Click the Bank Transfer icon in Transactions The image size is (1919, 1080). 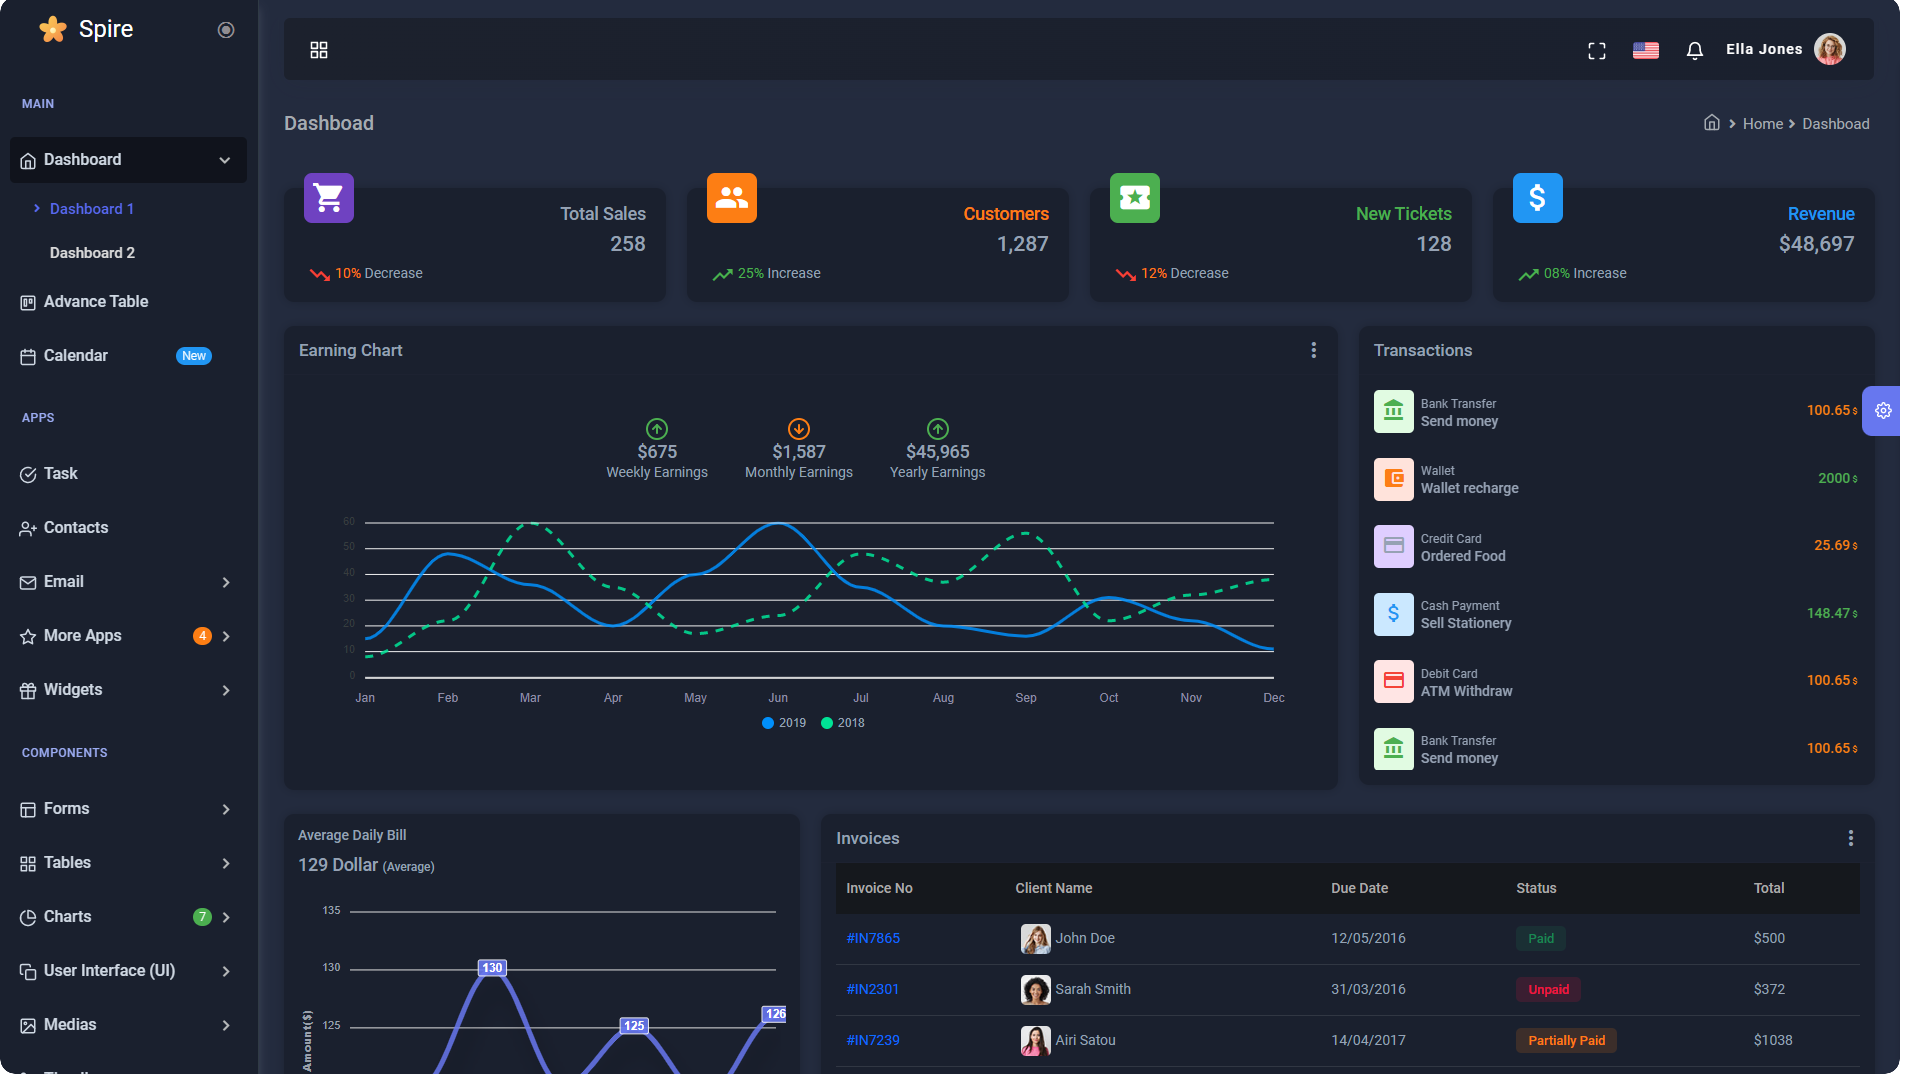1393,411
